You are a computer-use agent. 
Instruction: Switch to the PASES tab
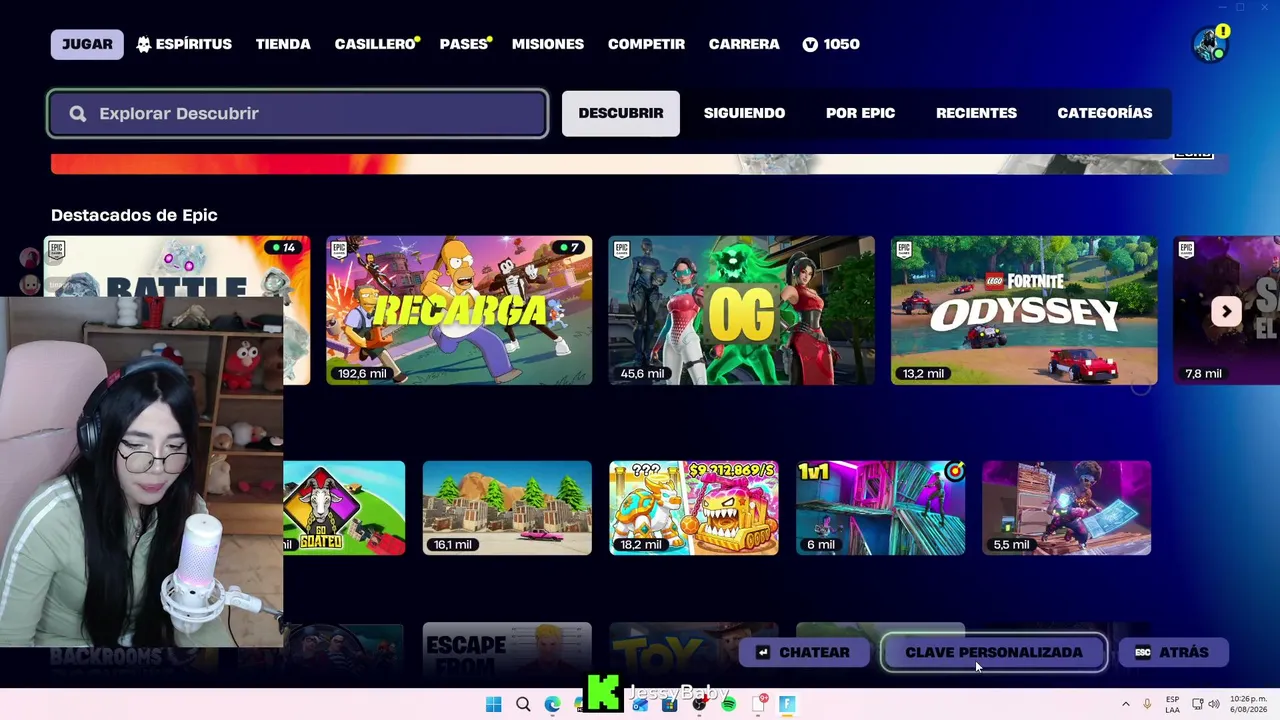point(465,44)
